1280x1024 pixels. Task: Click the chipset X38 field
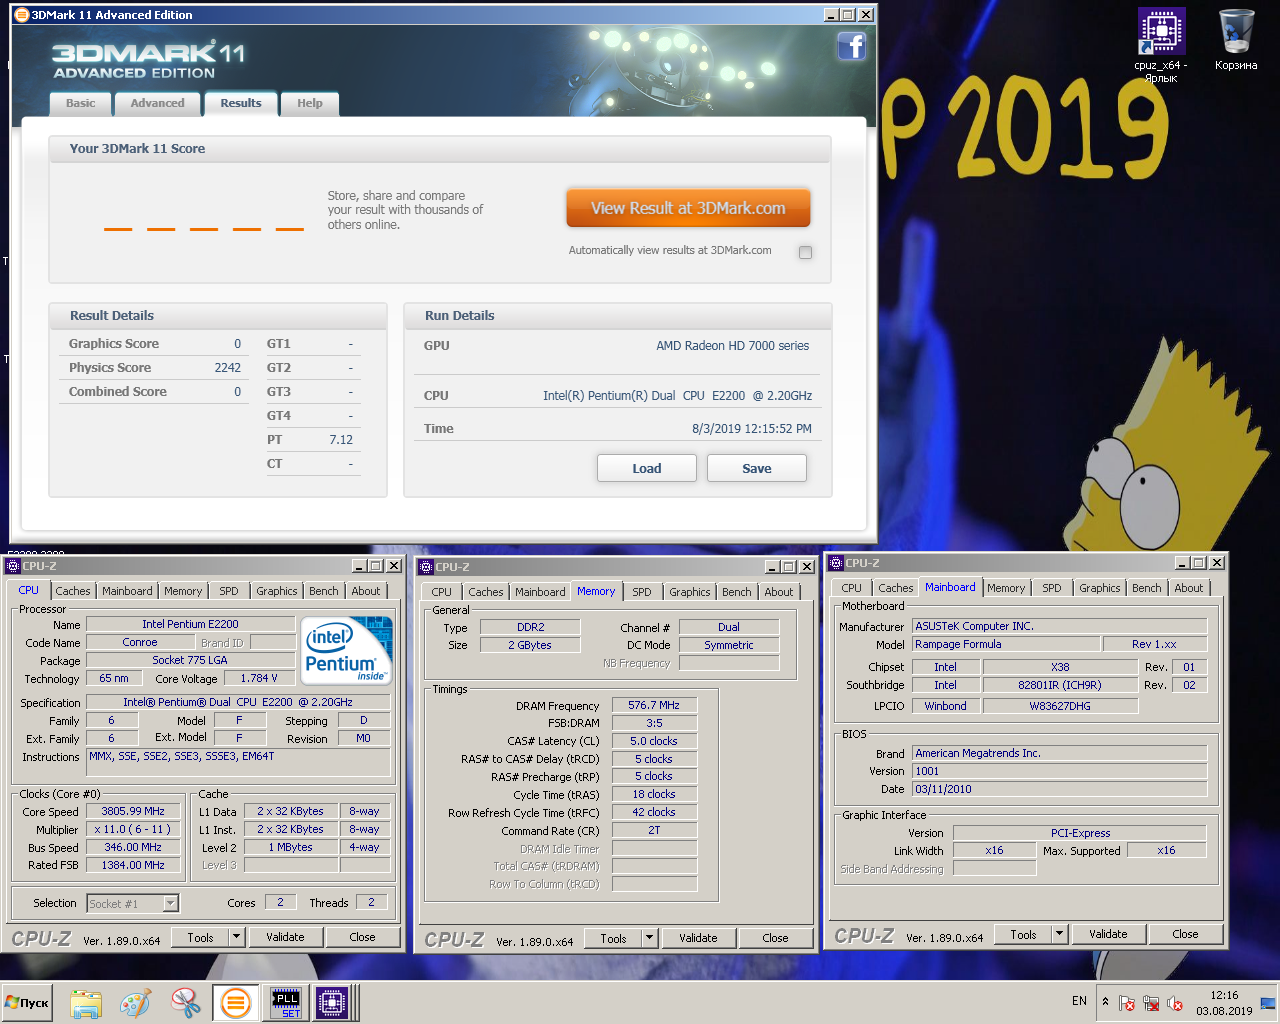tap(1060, 667)
